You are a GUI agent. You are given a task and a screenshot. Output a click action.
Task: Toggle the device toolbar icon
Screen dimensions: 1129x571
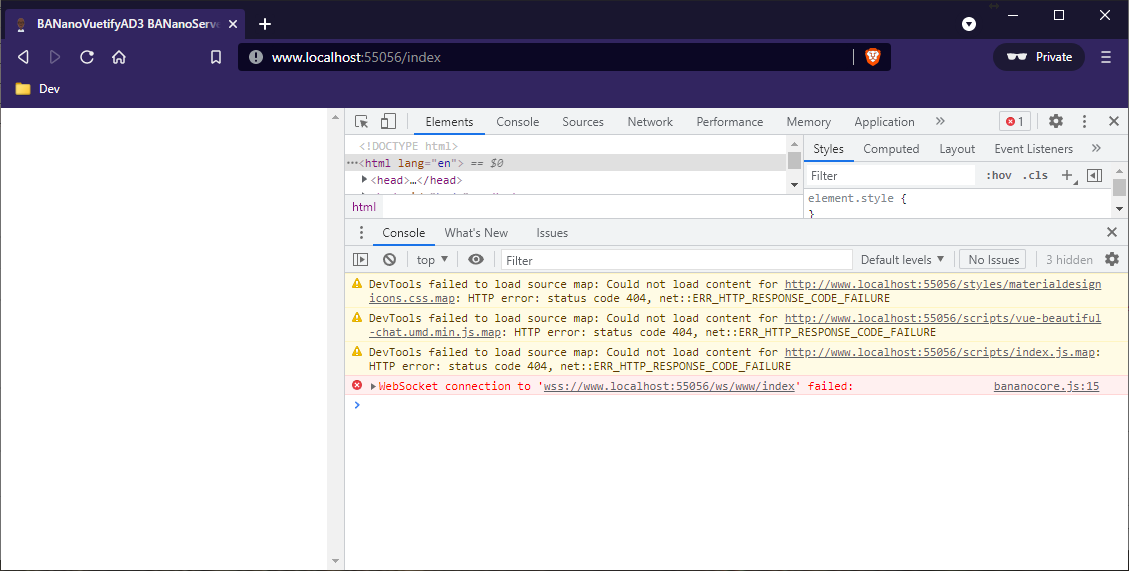388,122
